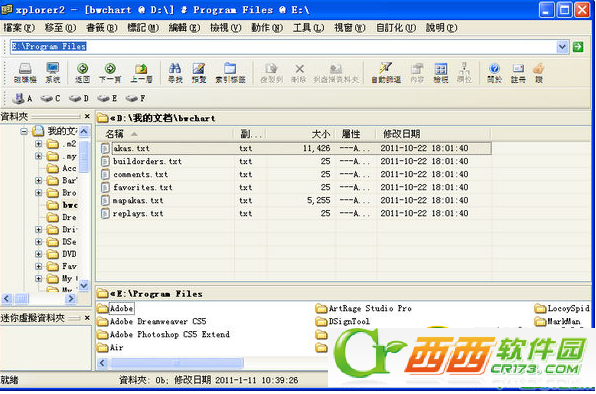Viewport: 596px width, 394px height.
Task: Select the akas.txt file
Action: pos(131,149)
